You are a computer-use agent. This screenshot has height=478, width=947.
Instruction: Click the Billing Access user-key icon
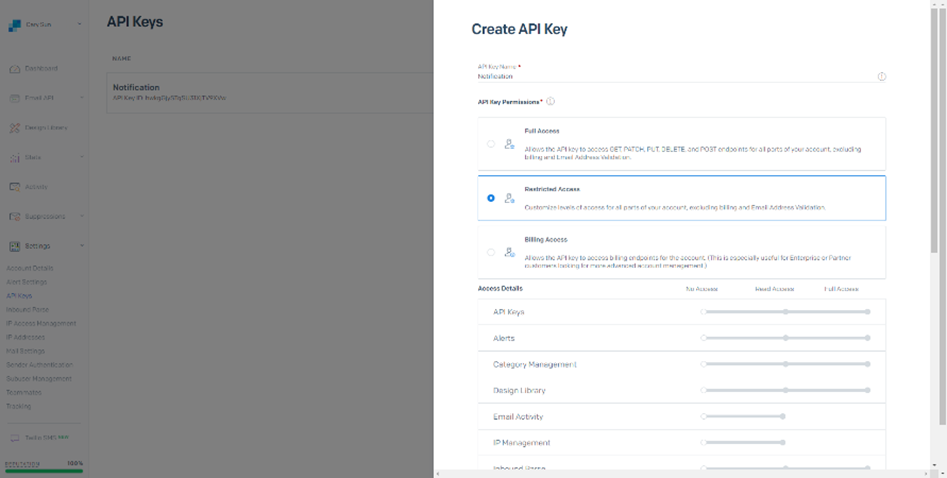pos(509,253)
